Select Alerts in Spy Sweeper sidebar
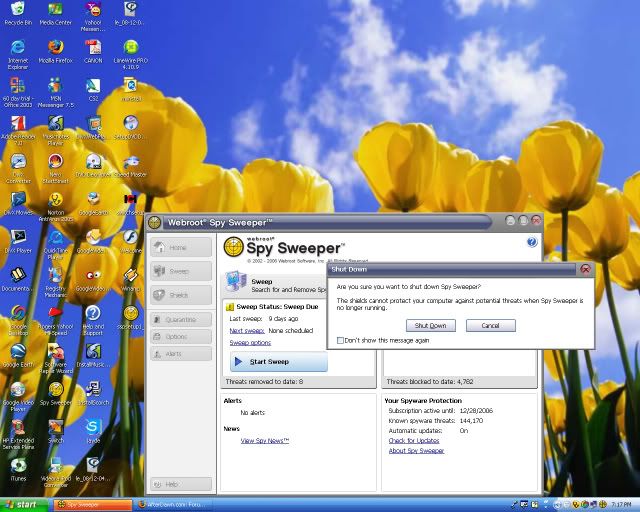 point(181,354)
